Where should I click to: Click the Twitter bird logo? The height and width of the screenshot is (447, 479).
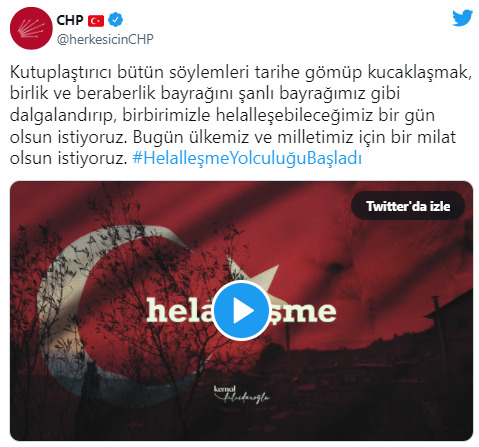463,18
